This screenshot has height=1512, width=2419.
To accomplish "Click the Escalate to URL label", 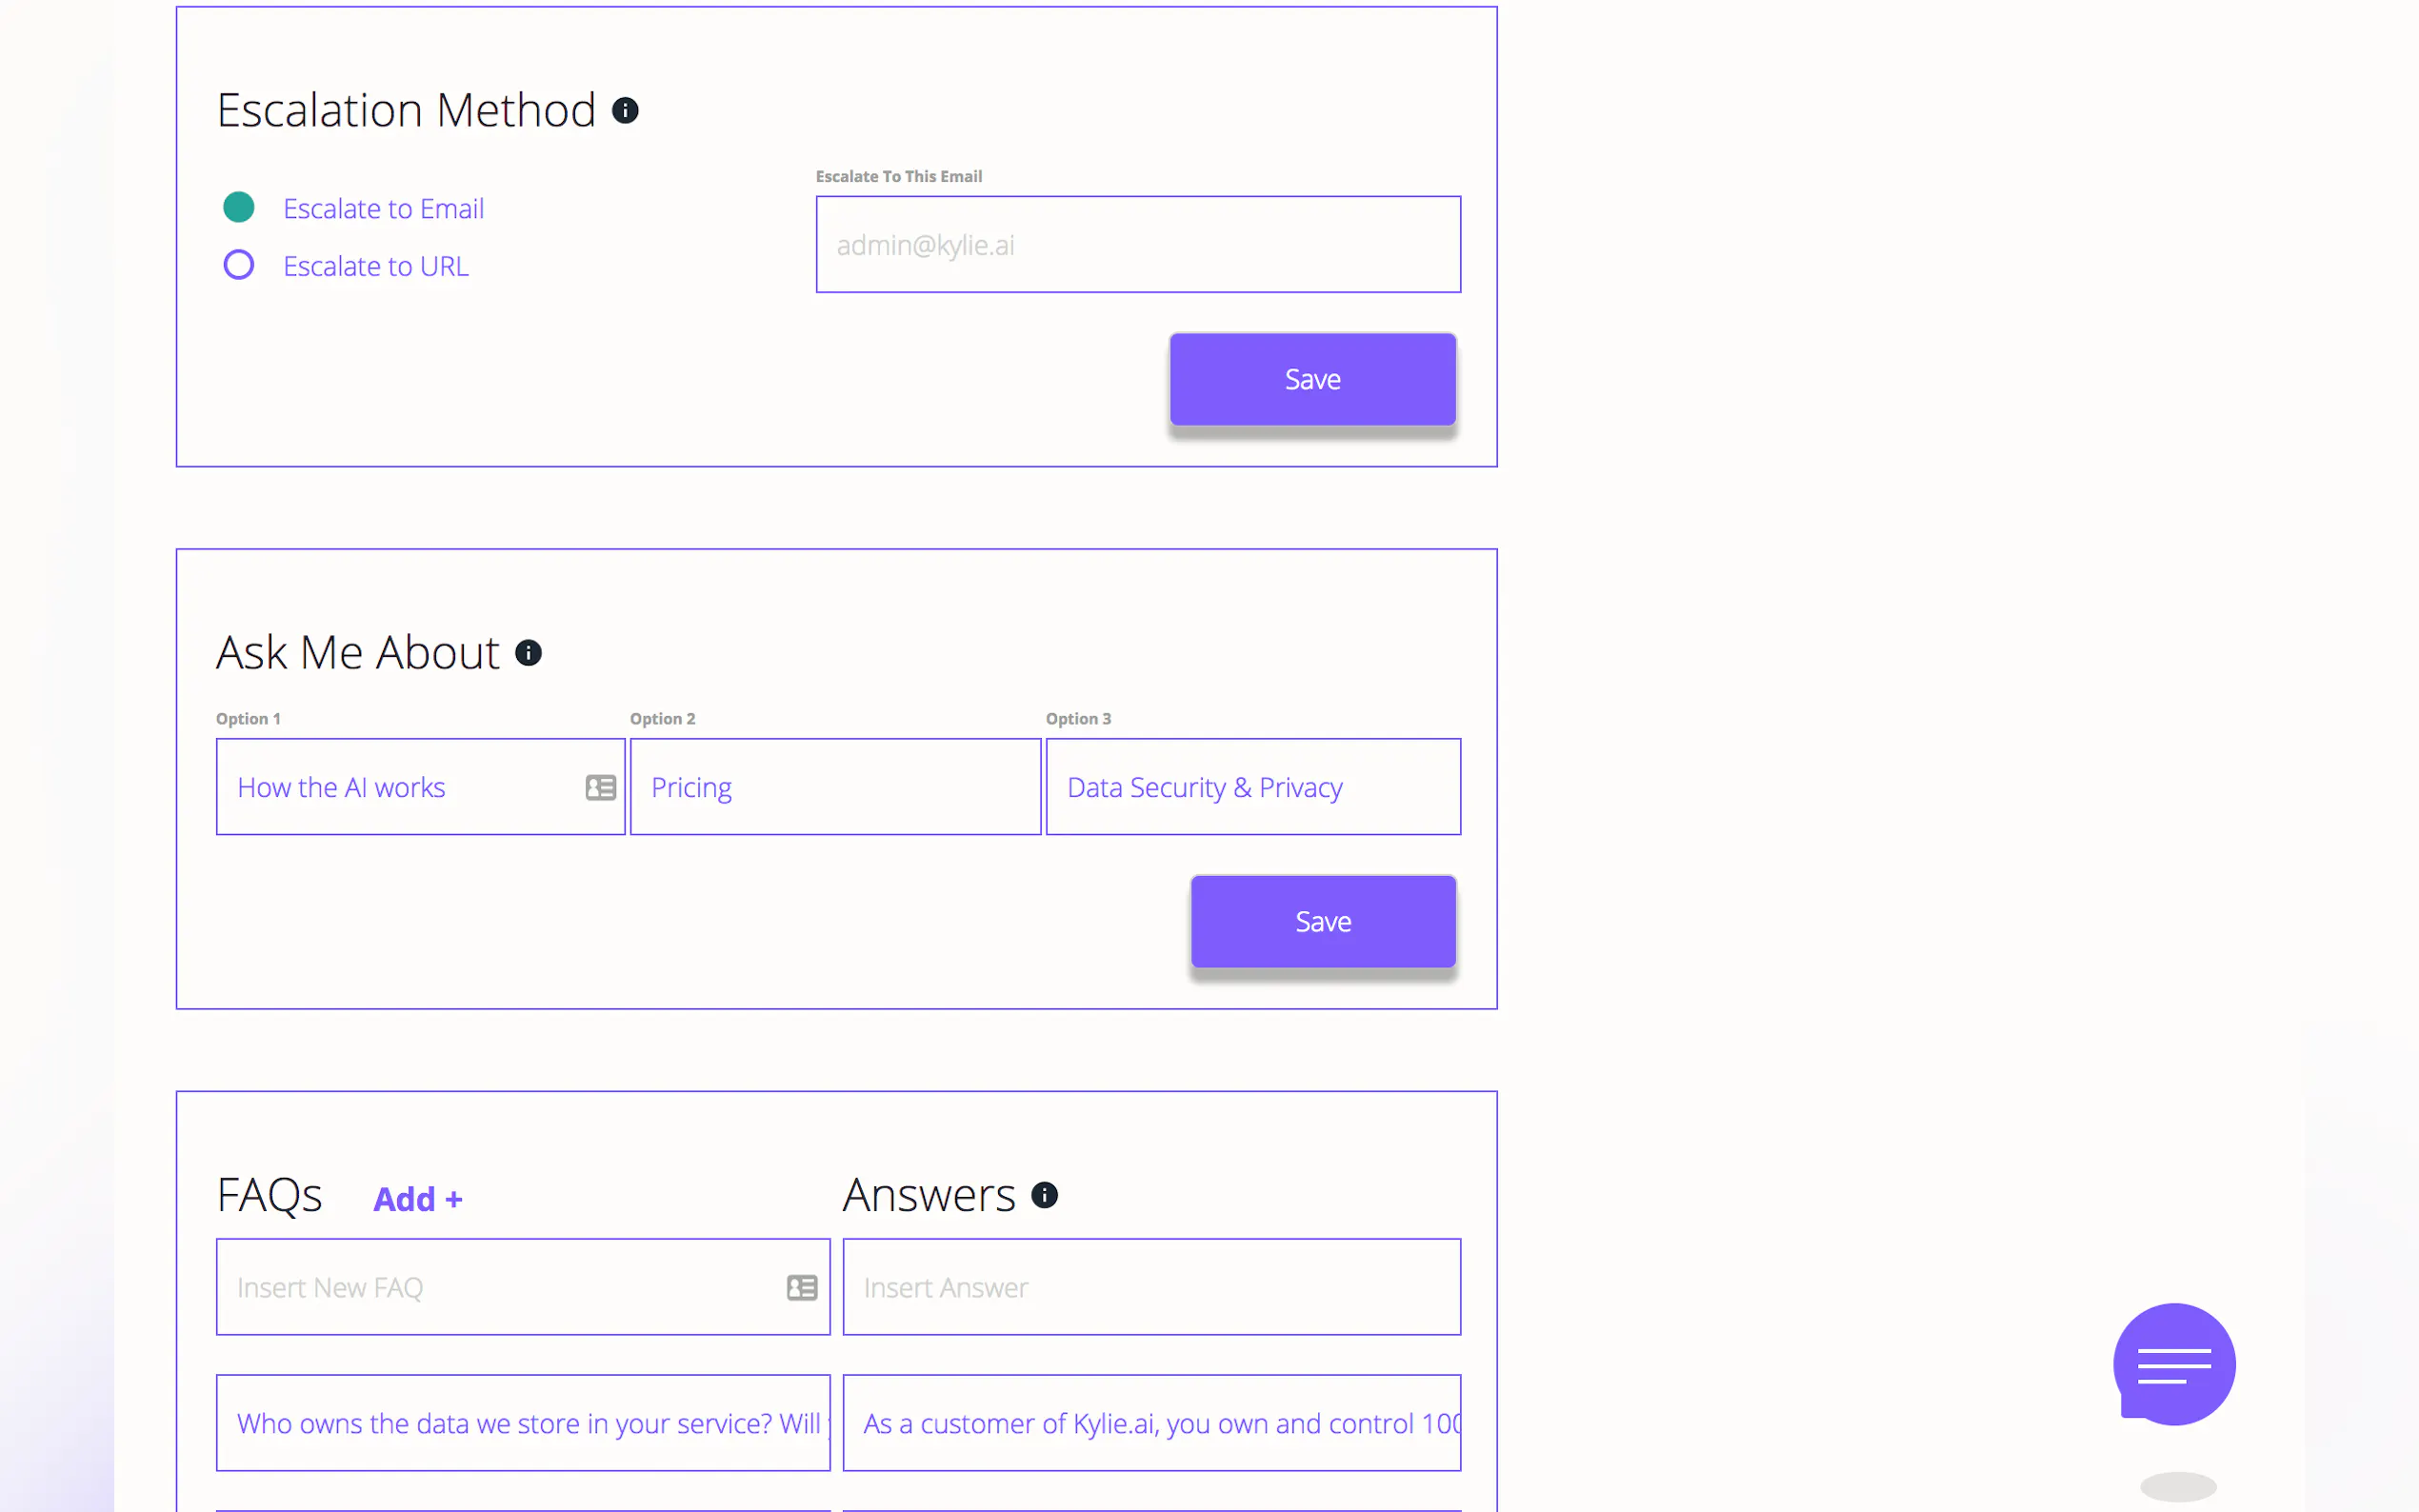I will click(x=375, y=266).
